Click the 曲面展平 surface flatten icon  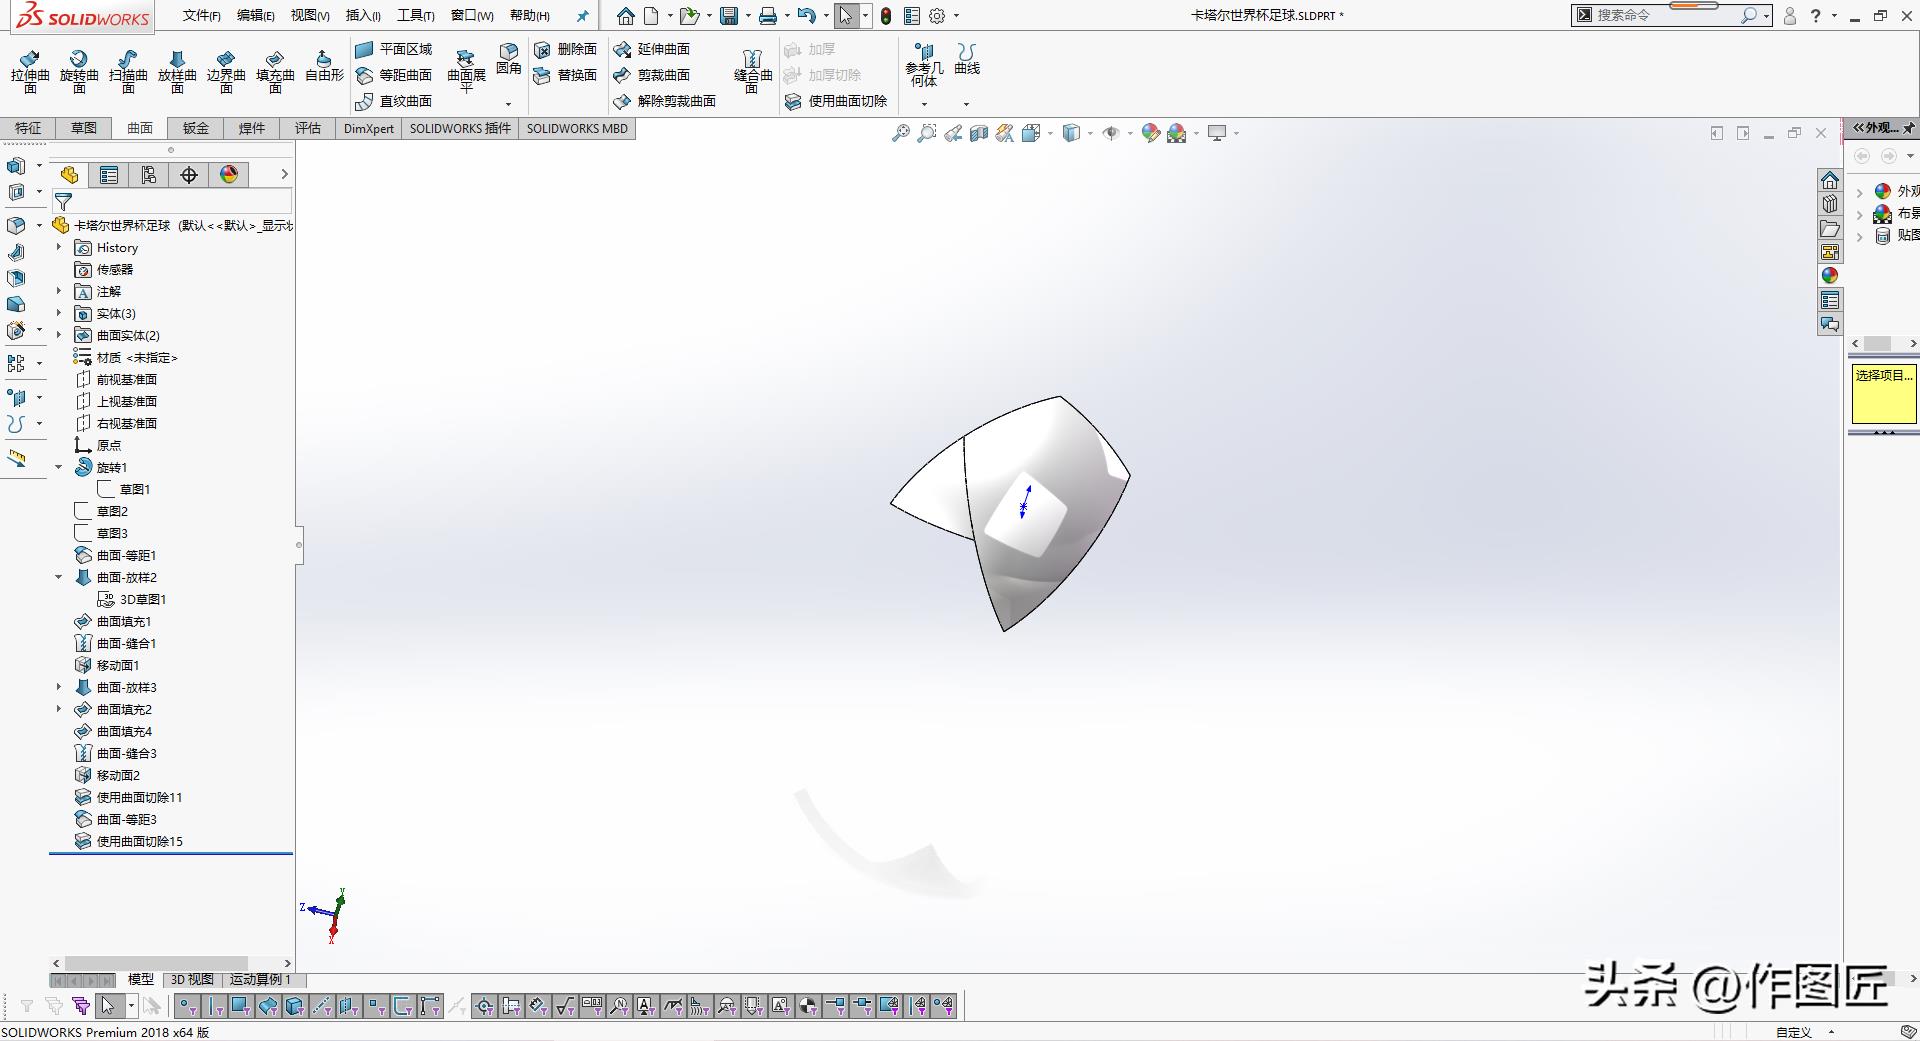tap(466, 70)
